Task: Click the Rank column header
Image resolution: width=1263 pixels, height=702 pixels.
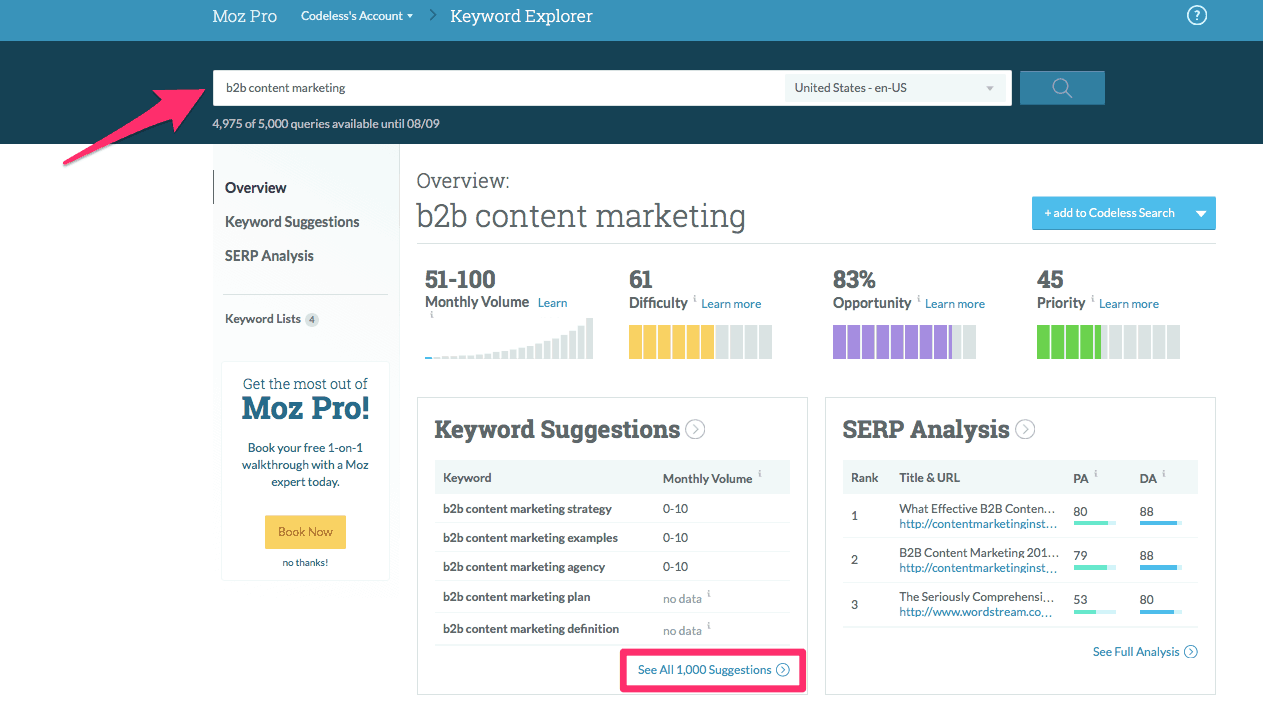Action: (x=865, y=478)
